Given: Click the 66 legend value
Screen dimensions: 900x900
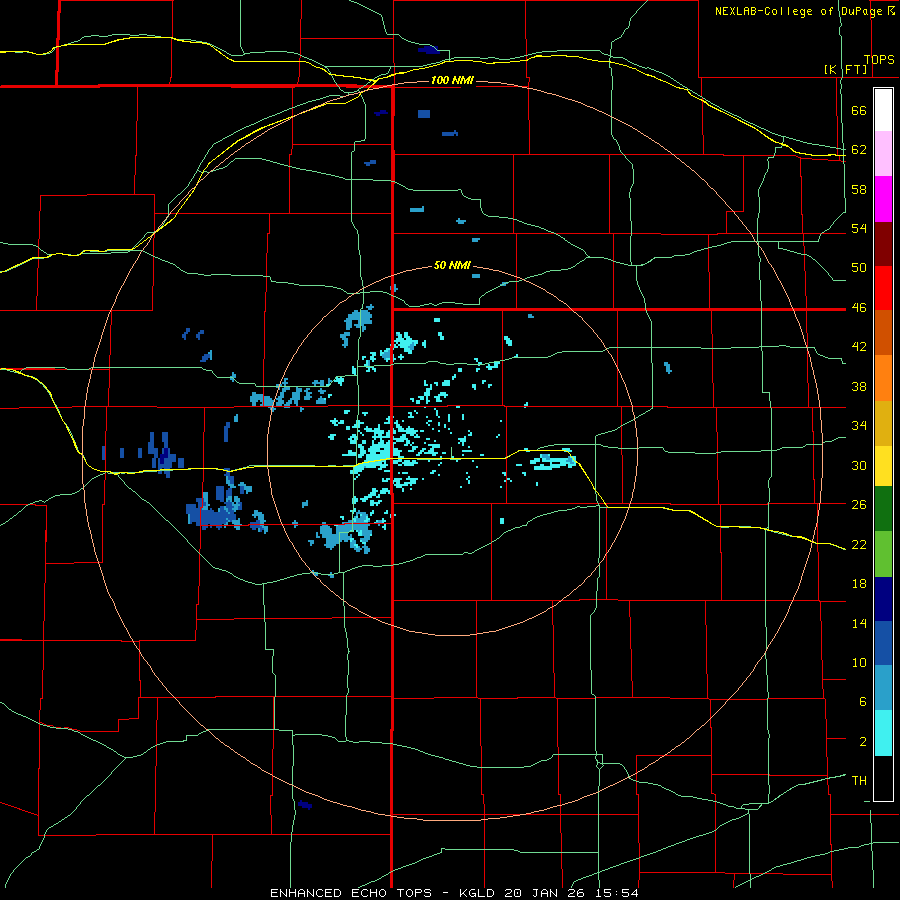Looking at the screenshot, I should tap(859, 110).
